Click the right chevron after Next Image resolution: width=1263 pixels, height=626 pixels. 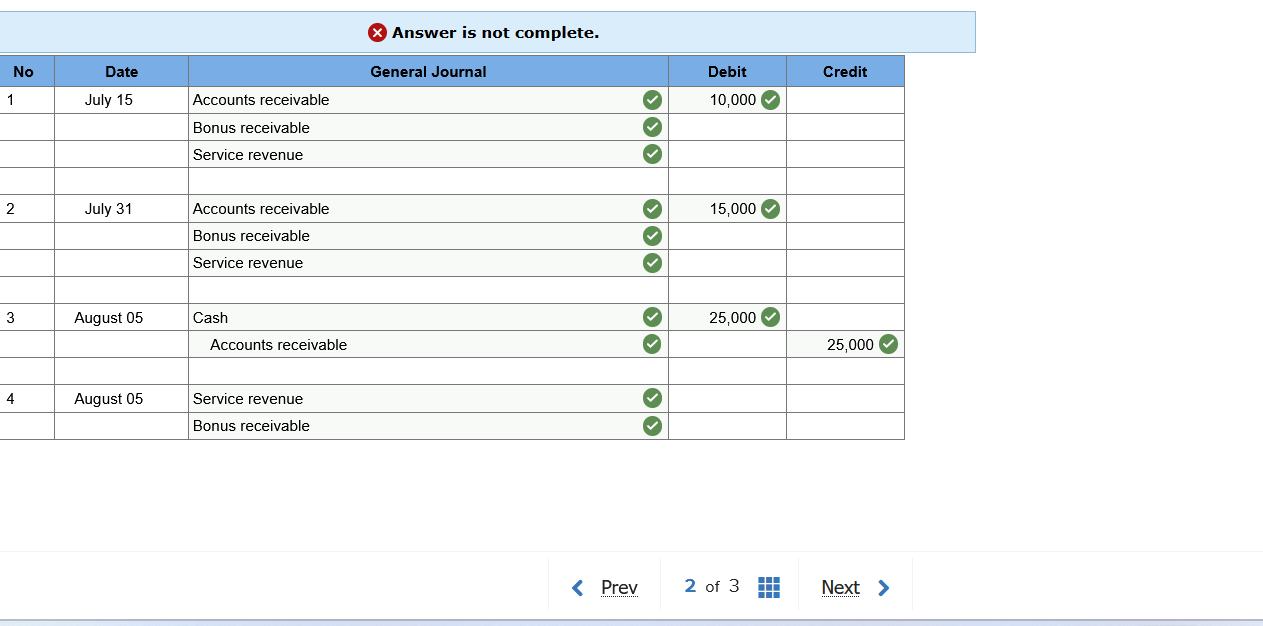pyautogui.click(x=883, y=588)
